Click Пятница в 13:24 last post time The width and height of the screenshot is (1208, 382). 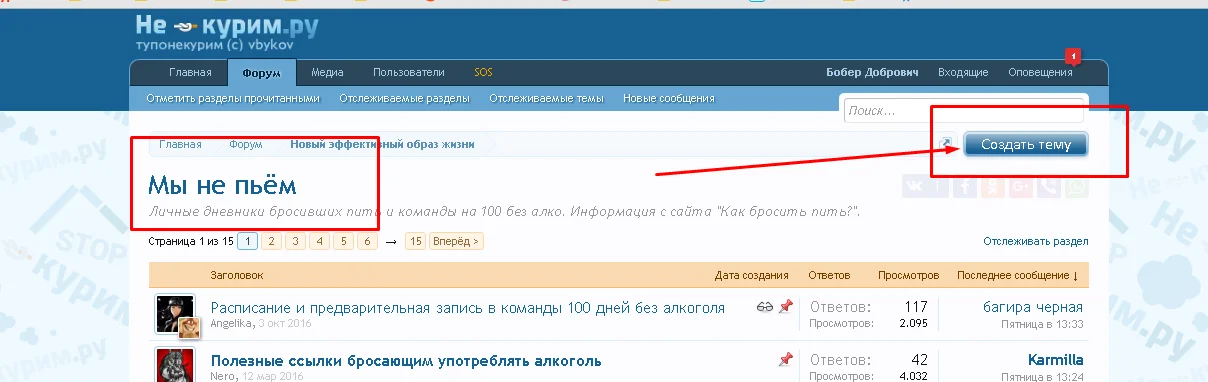coord(1042,378)
